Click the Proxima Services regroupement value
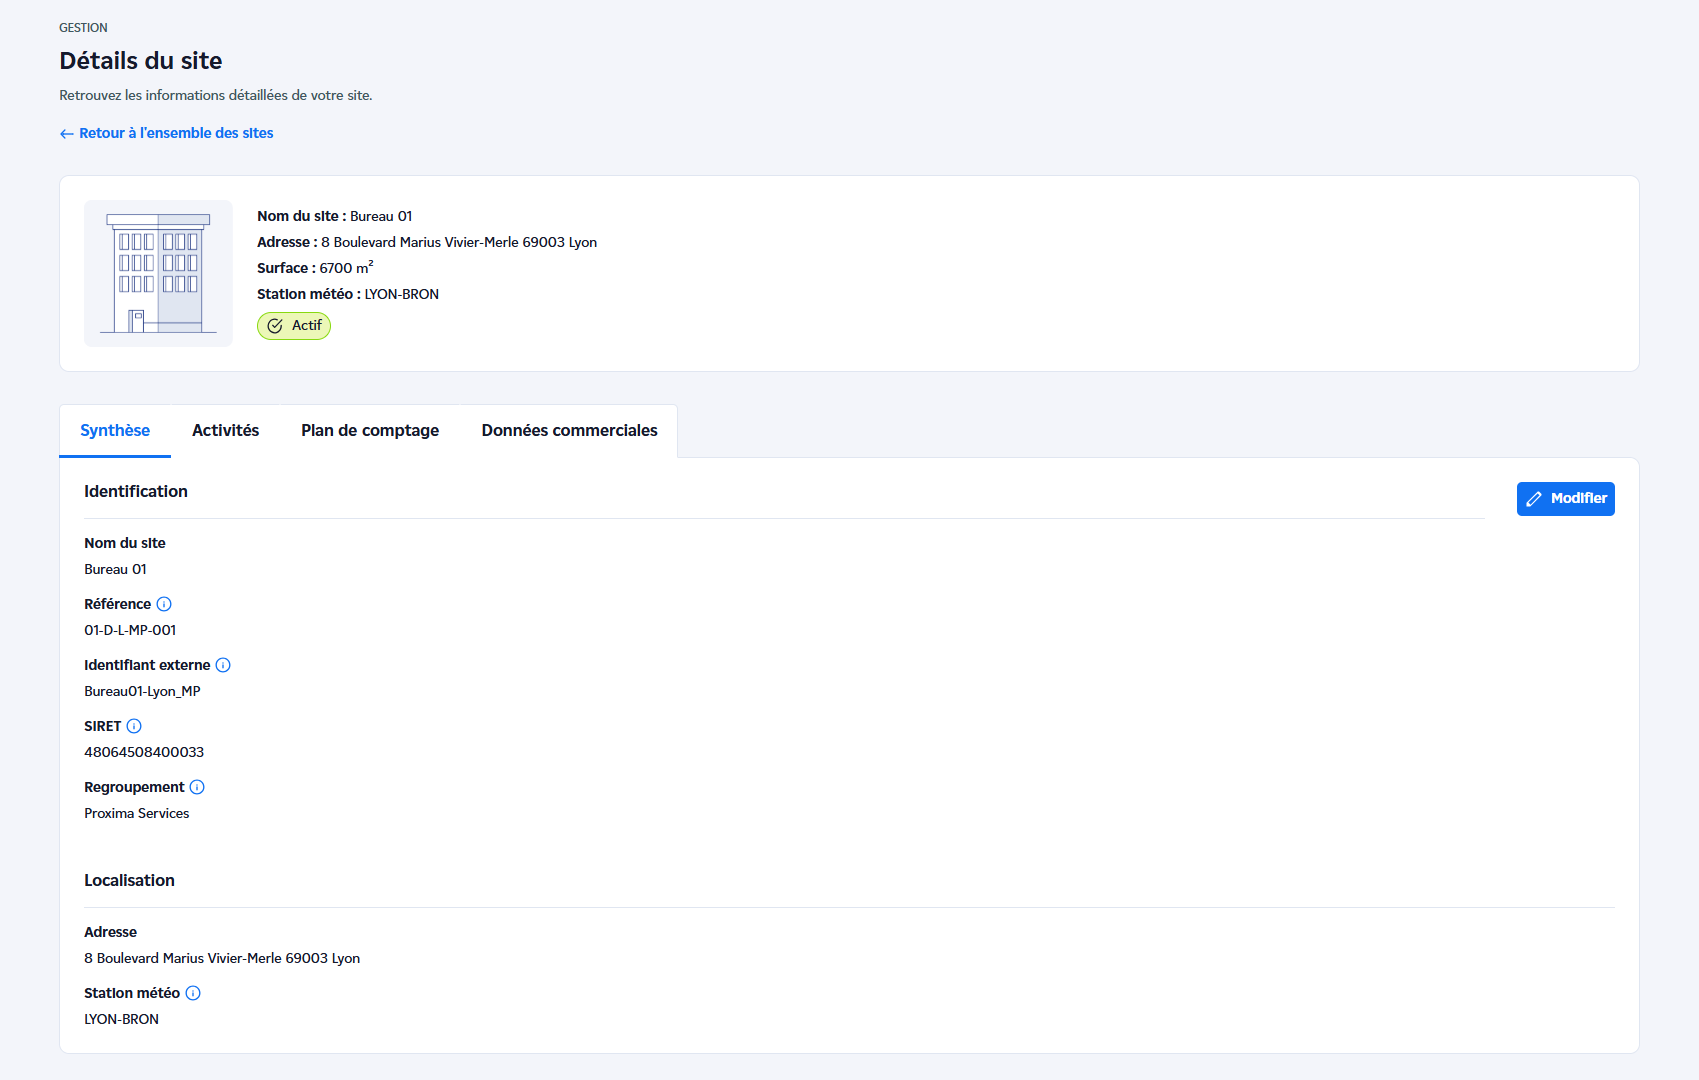 click(x=137, y=813)
